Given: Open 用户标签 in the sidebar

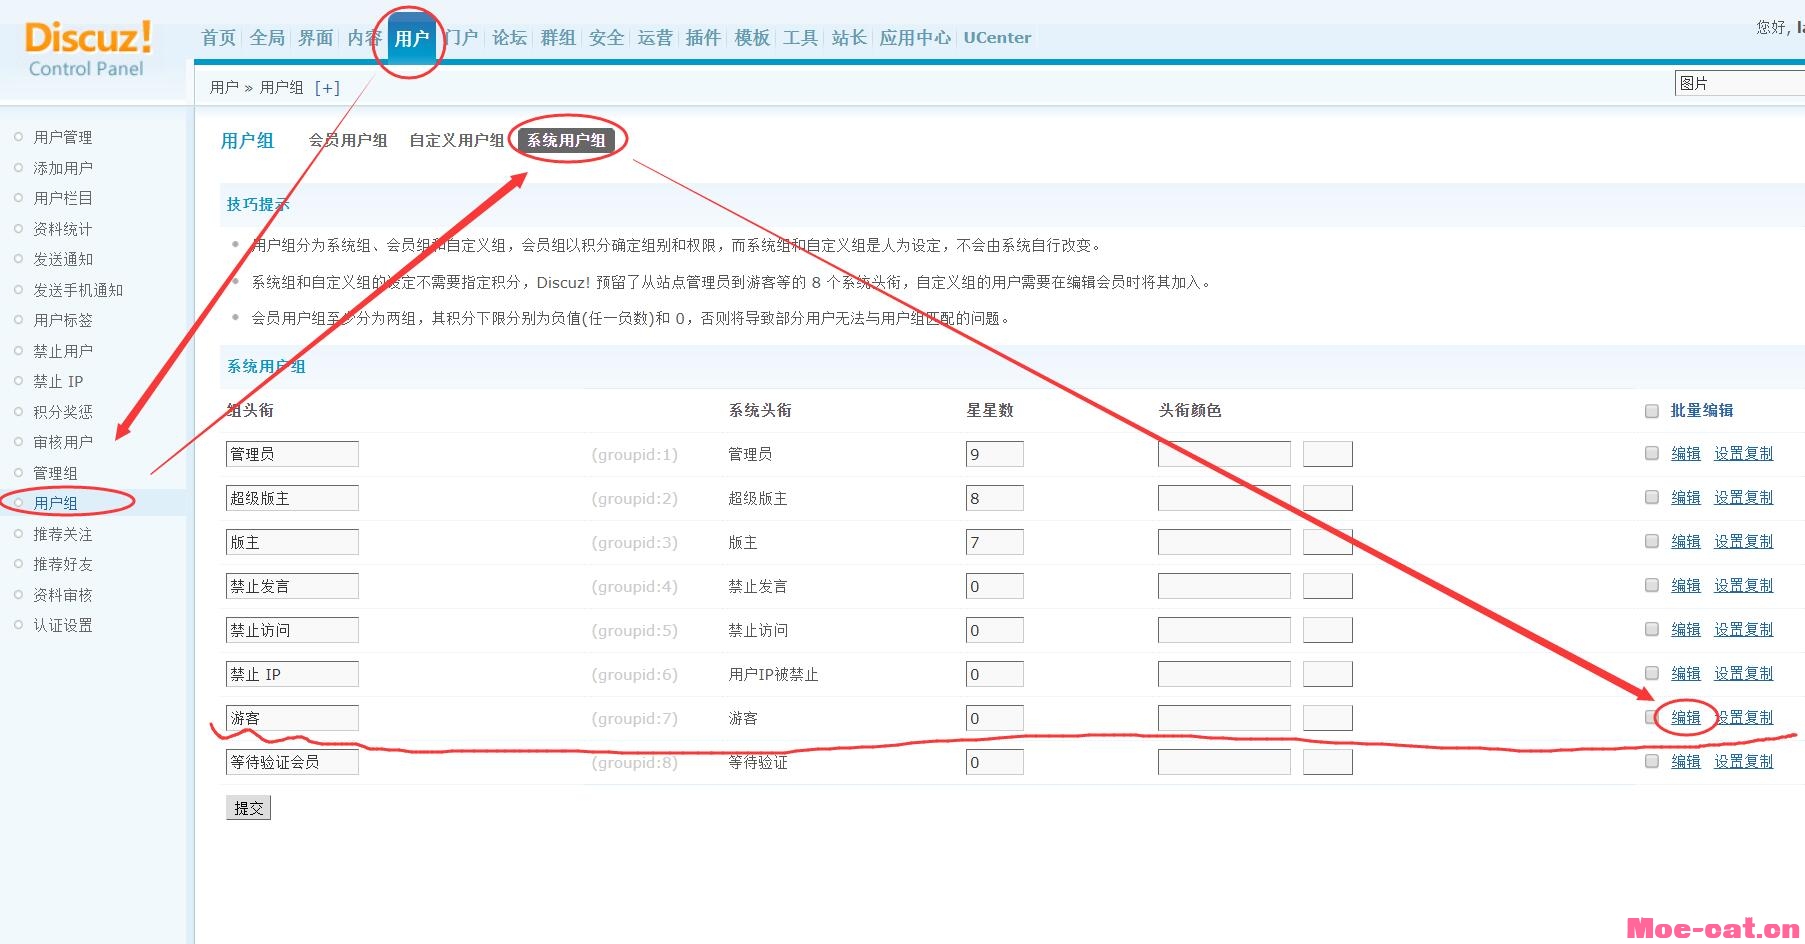Looking at the screenshot, I should (62, 320).
